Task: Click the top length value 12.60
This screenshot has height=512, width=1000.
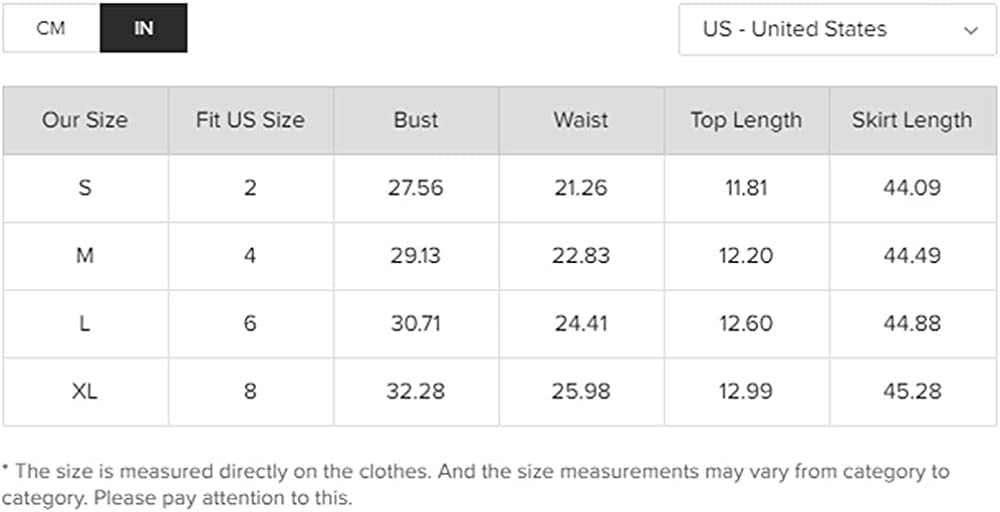Action: [746, 324]
